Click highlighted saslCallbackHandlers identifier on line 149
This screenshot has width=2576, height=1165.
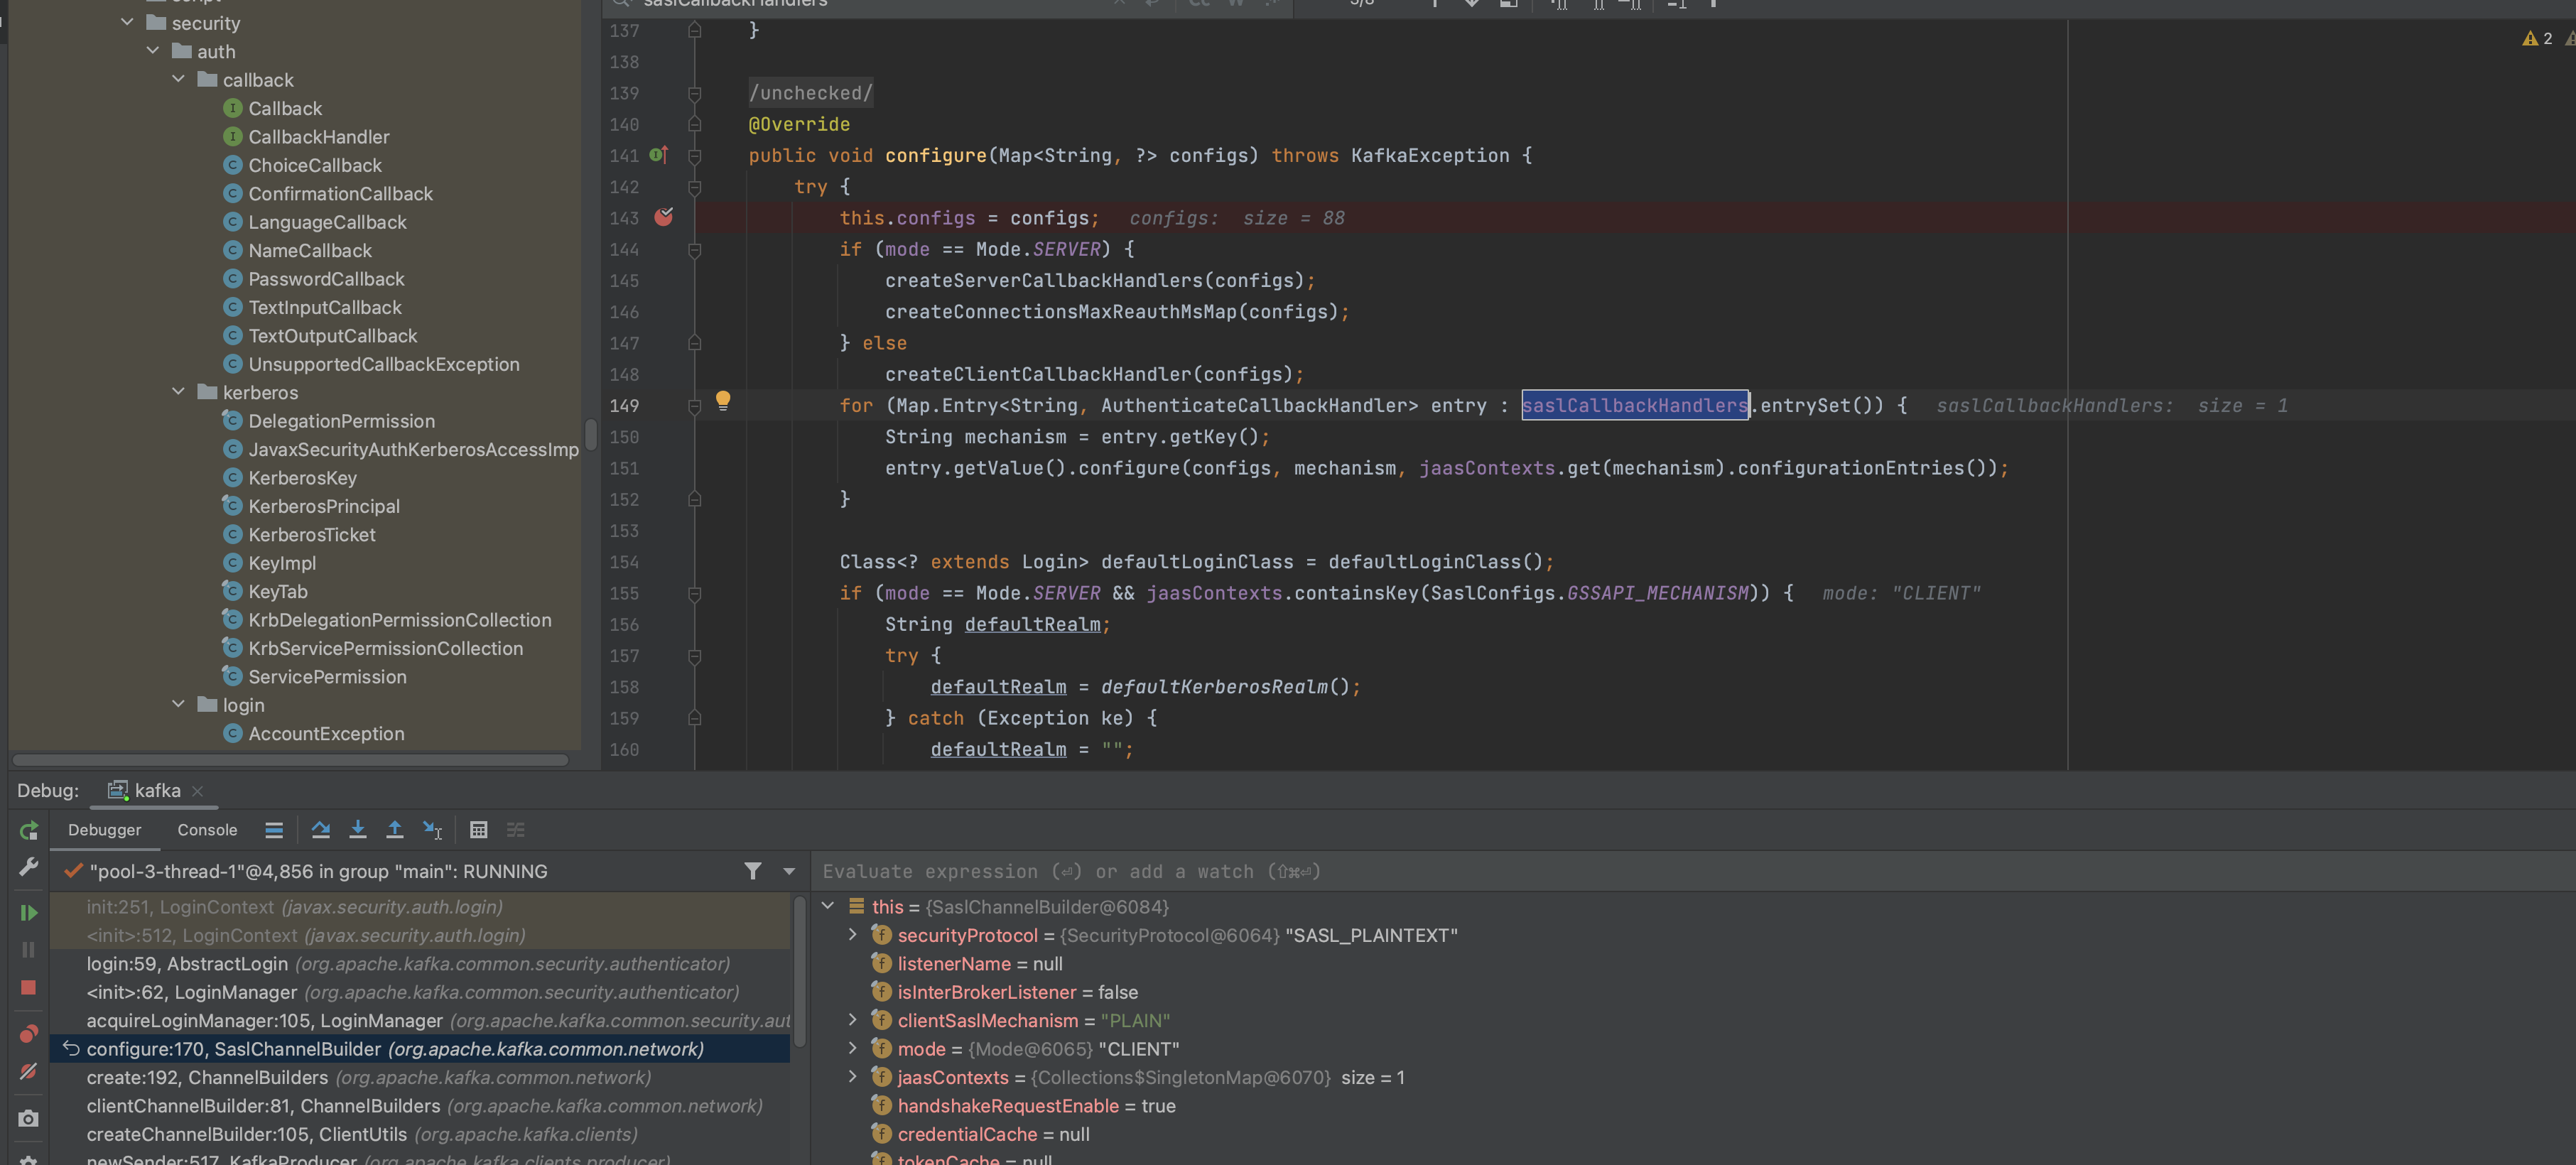pyautogui.click(x=1635, y=405)
